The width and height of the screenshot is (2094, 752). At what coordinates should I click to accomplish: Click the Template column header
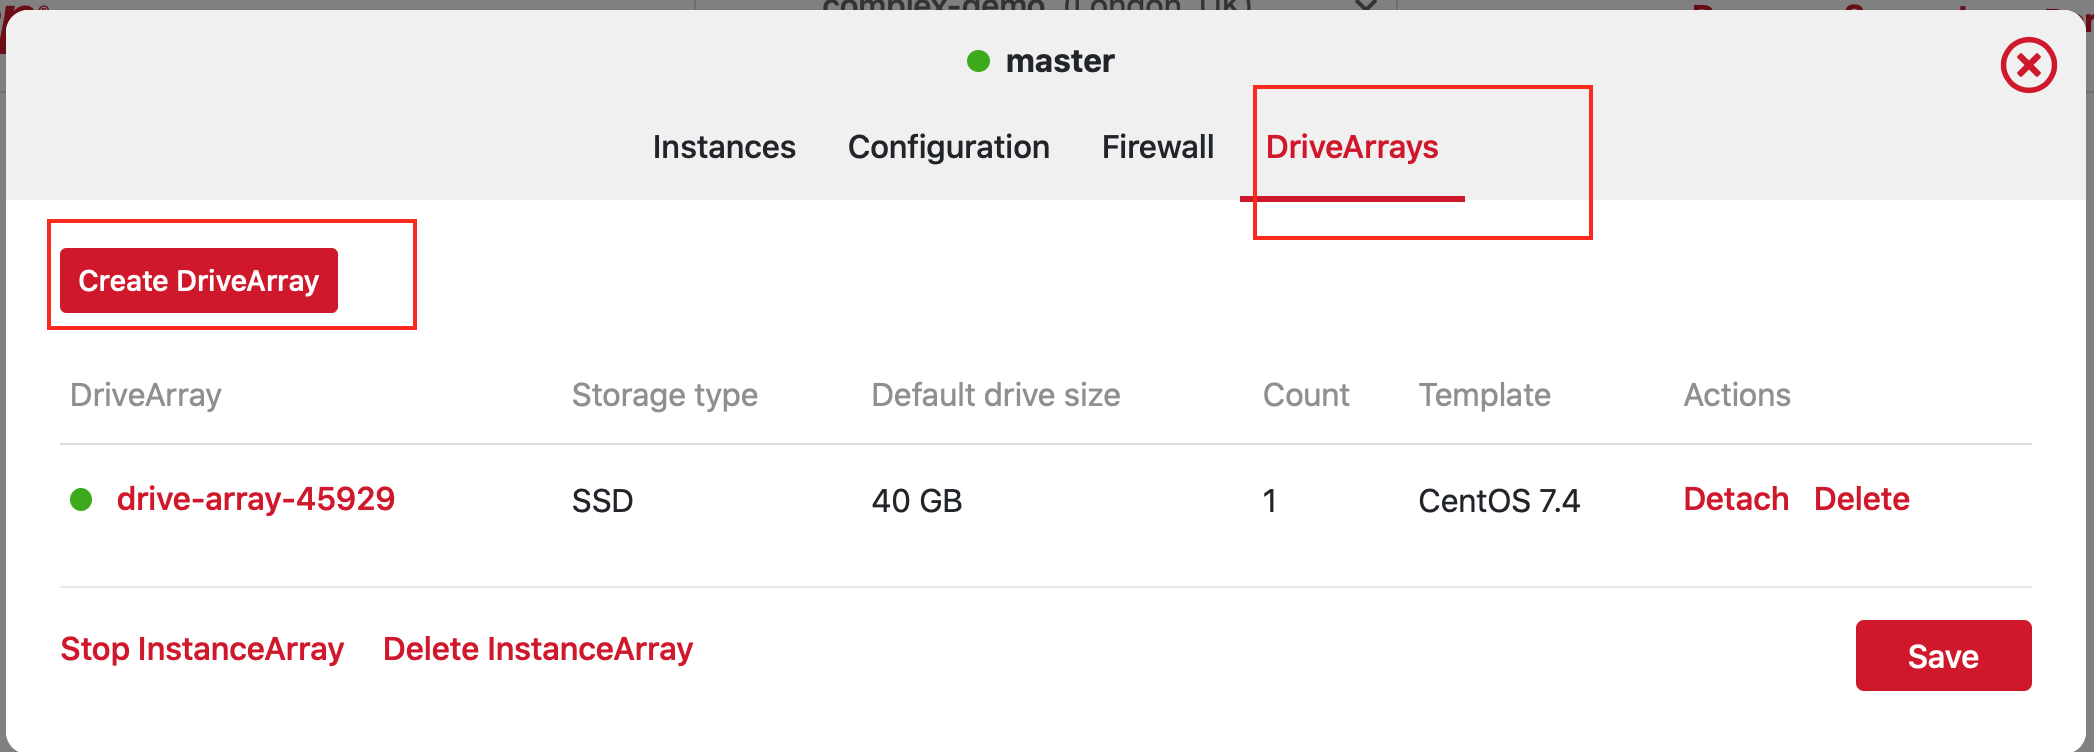1484,395
